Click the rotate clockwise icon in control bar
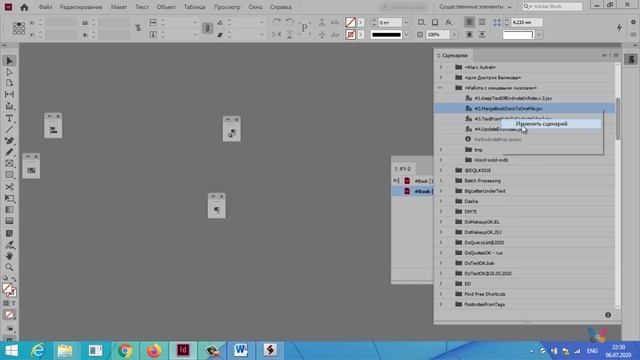 [277, 22]
